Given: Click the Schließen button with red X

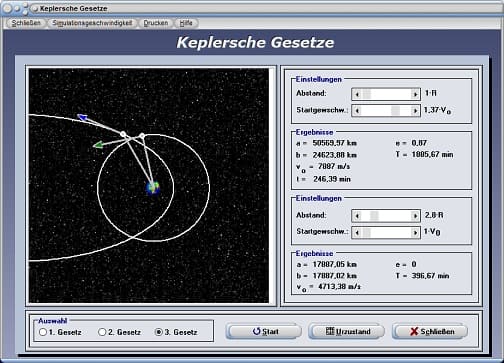Looking at the screenshot, I should click(430, 332).
